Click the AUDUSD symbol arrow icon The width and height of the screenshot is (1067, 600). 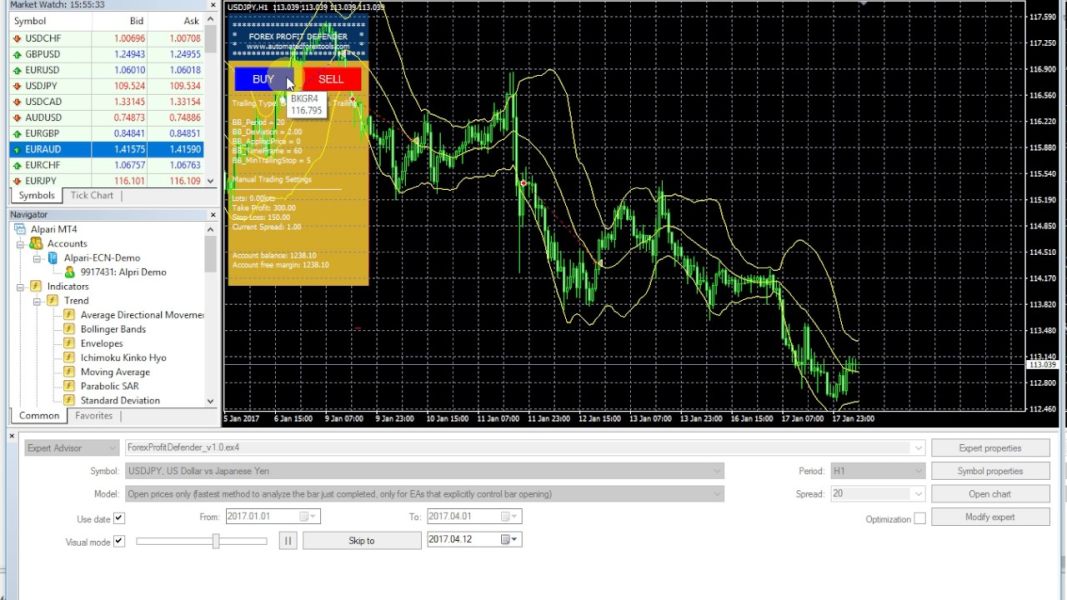point(17,118)
